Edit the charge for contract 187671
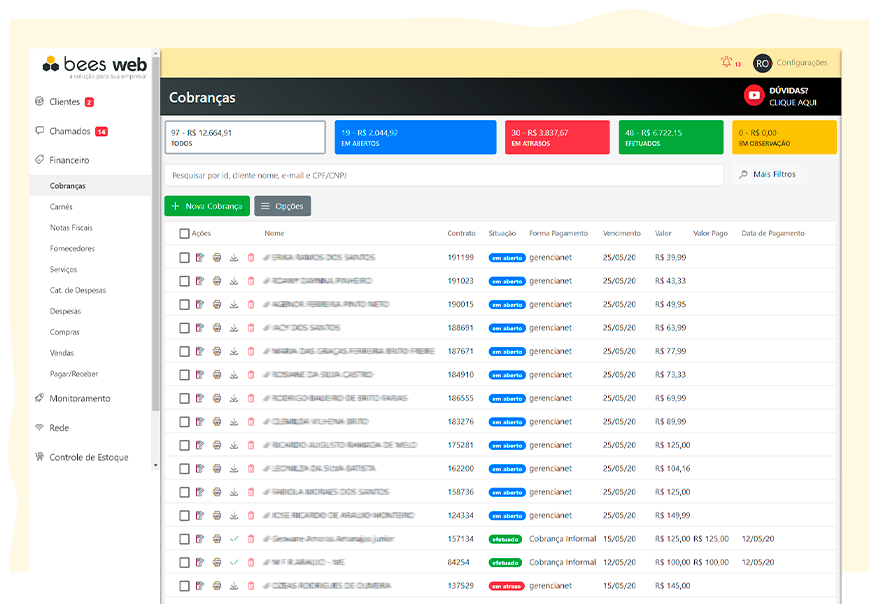 point(199,351)
